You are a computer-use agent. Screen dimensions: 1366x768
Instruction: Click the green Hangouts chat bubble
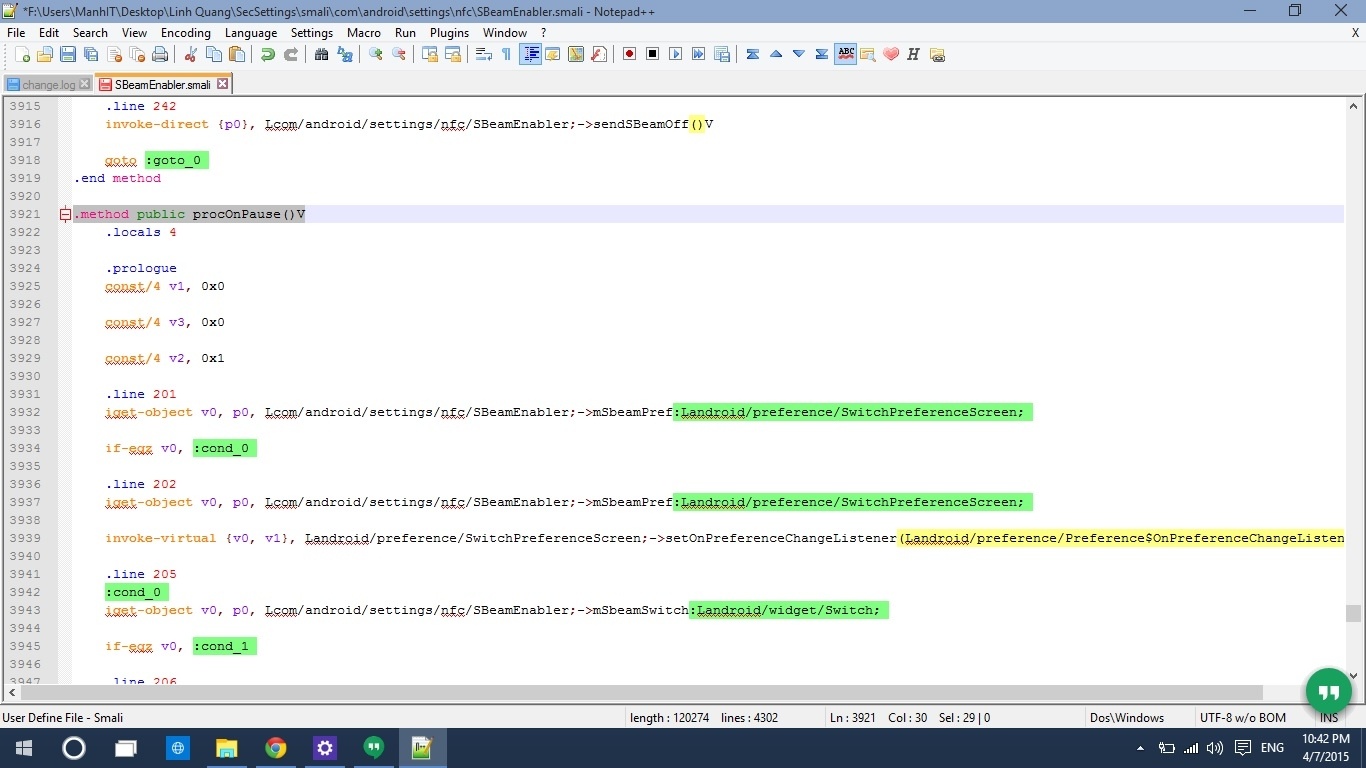(1329, 691)
